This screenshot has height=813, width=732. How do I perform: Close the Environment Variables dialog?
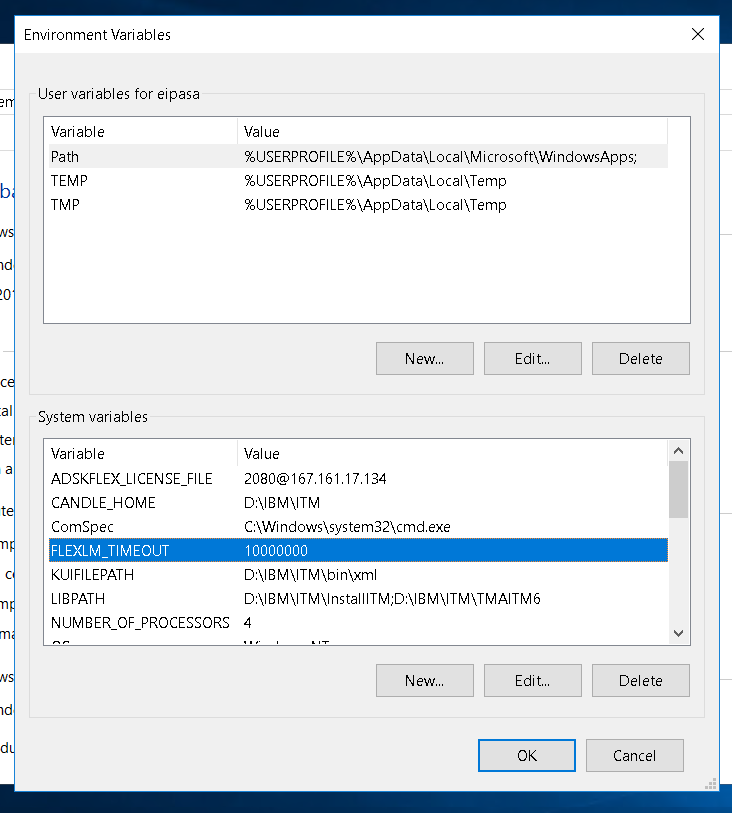point(698,34)
